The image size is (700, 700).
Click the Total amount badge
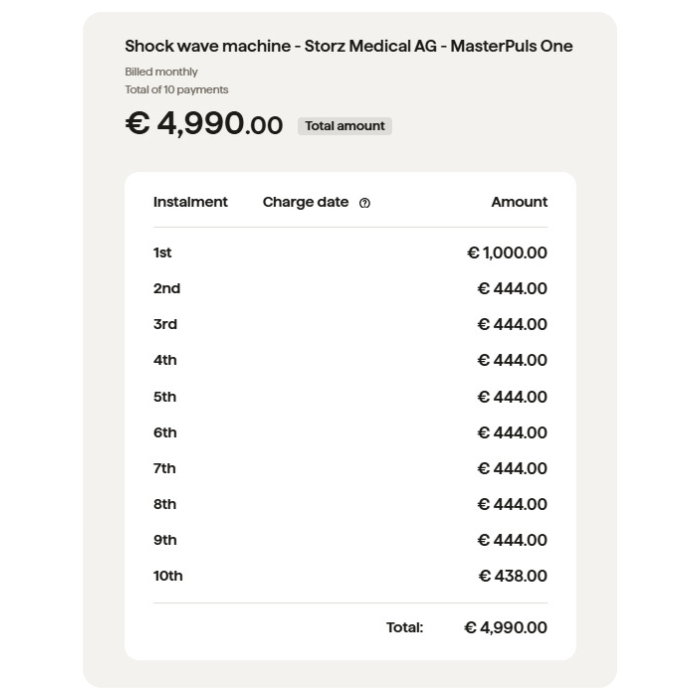[x=344, y=126]
